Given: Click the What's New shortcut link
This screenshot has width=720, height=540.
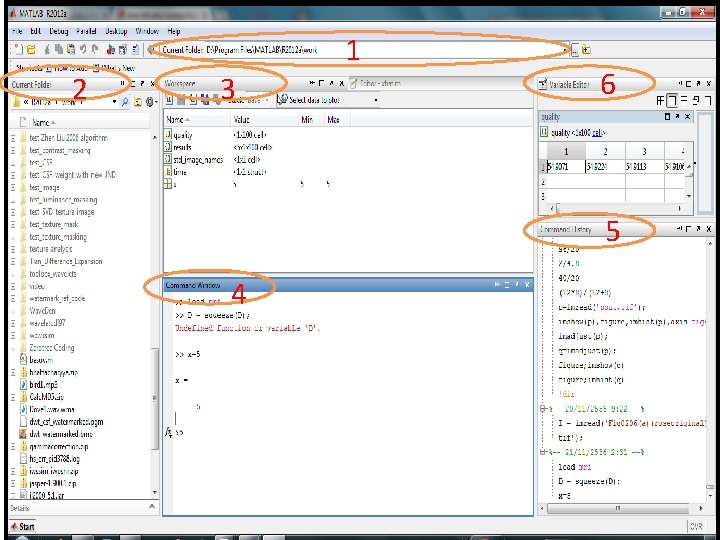Looking at the screenshot, I should pyautogui.click(x=114, y=68).
